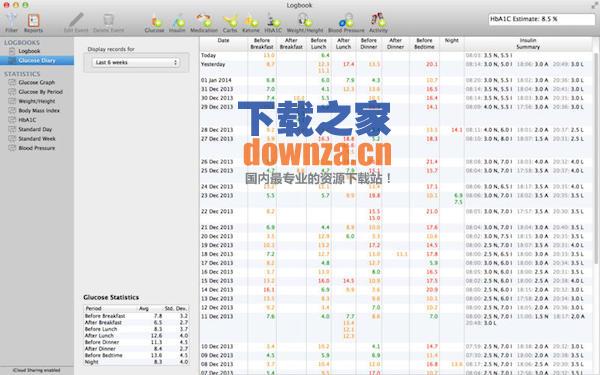Click the After Lunch column header

click(x=344, y=44)
